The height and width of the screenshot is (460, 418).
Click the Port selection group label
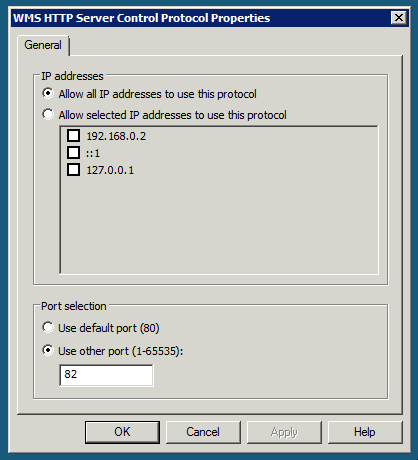coord(74,306)
